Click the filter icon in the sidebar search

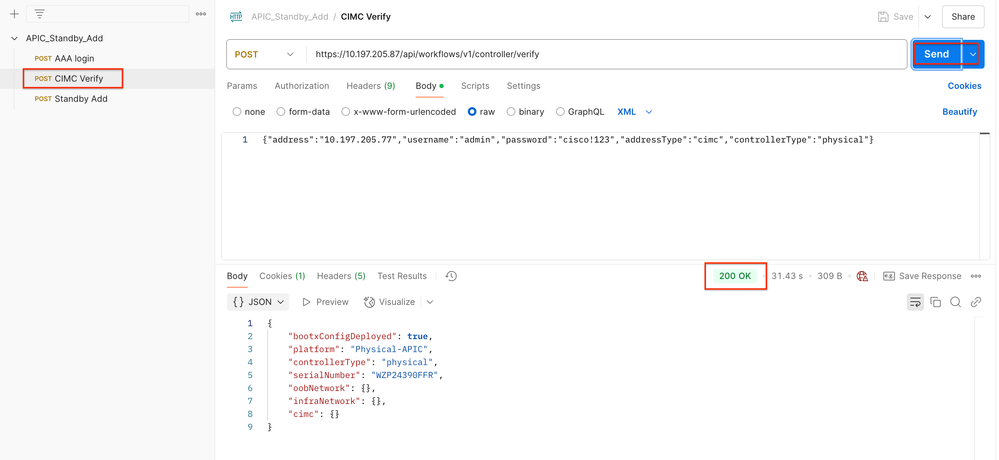click(x=40, y=14)
